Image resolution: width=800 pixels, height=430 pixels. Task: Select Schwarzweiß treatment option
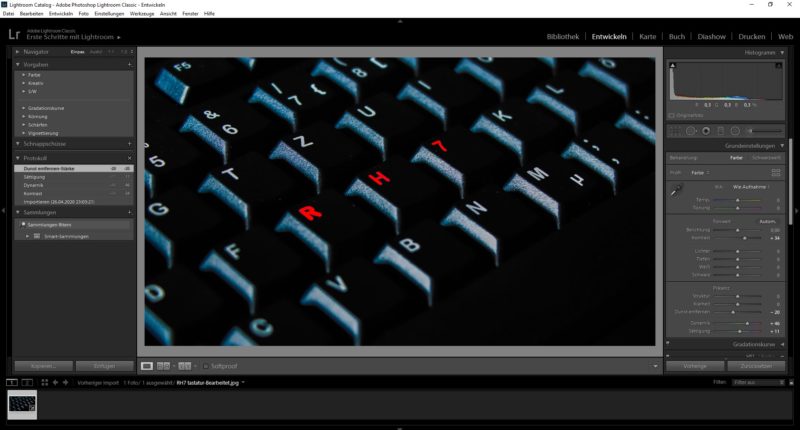[x=764, y=157]
